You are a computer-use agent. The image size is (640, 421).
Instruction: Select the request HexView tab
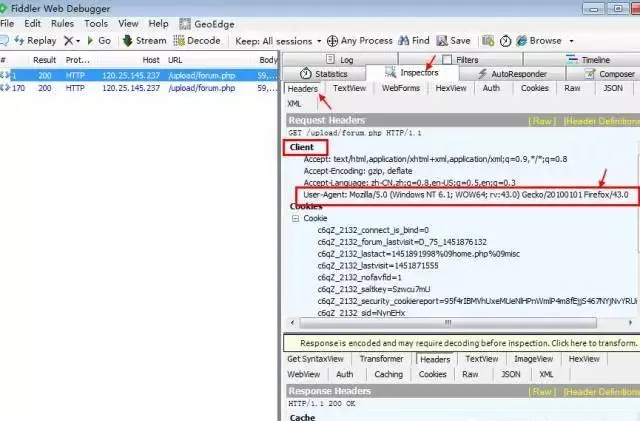coord(451,88)
